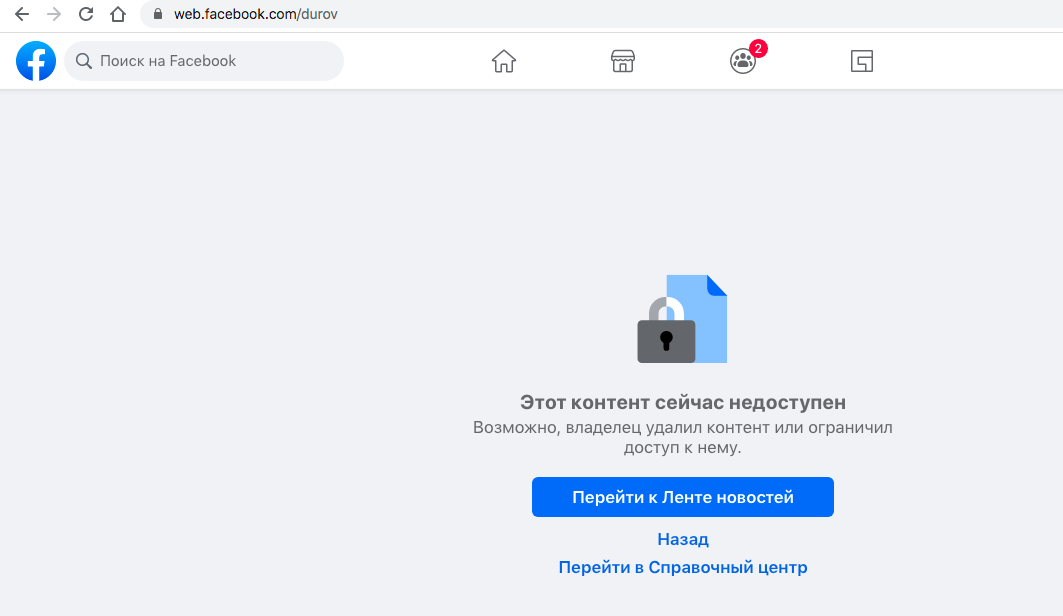Click the browser home page icon
This screenshot has width=1063, height=616.
(x=118, y=15)
